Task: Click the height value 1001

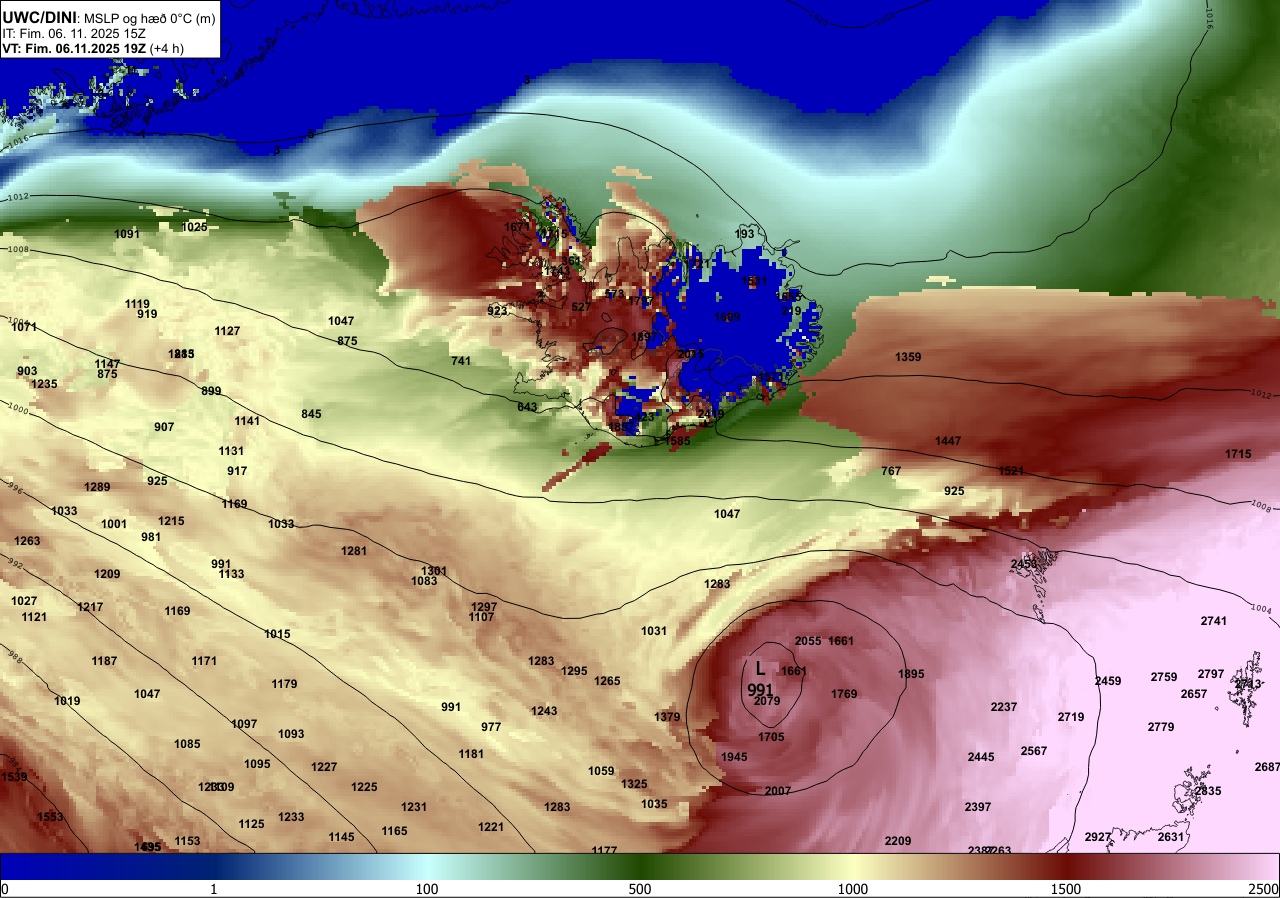Action: (x=114, y=524)
